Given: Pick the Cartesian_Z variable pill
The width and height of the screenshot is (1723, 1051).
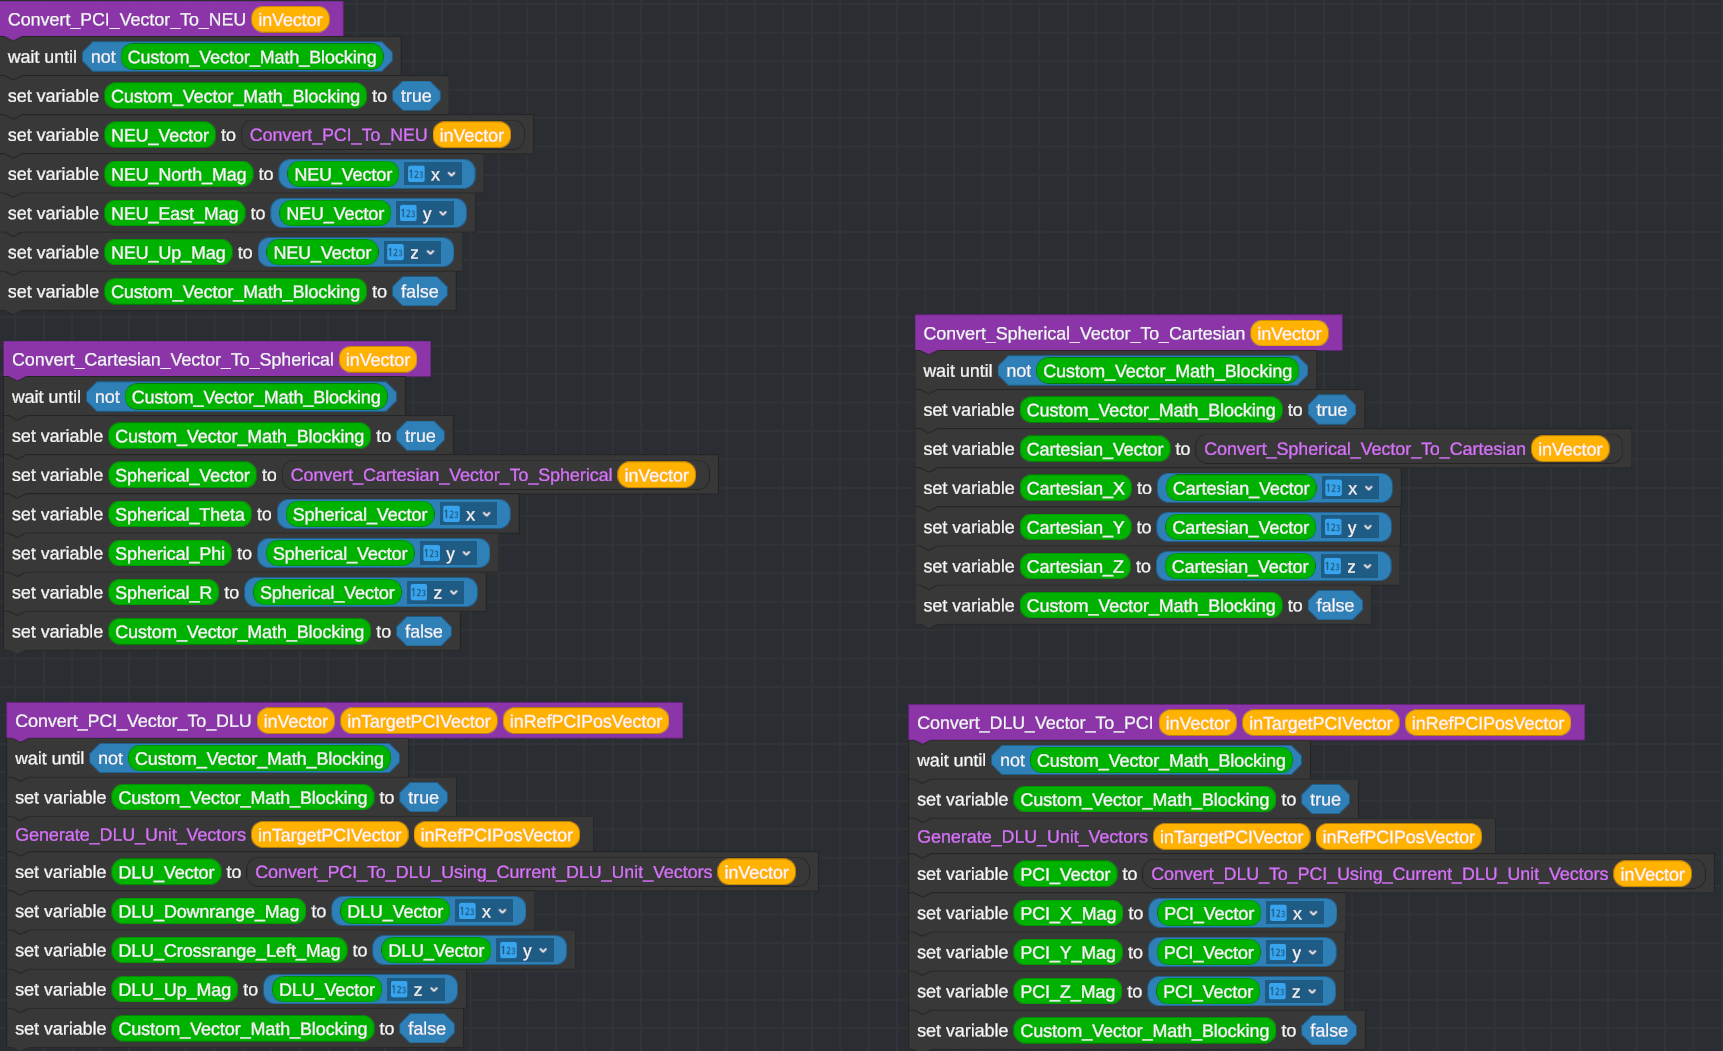Looking at the screenshot, I should (1075, 567).
